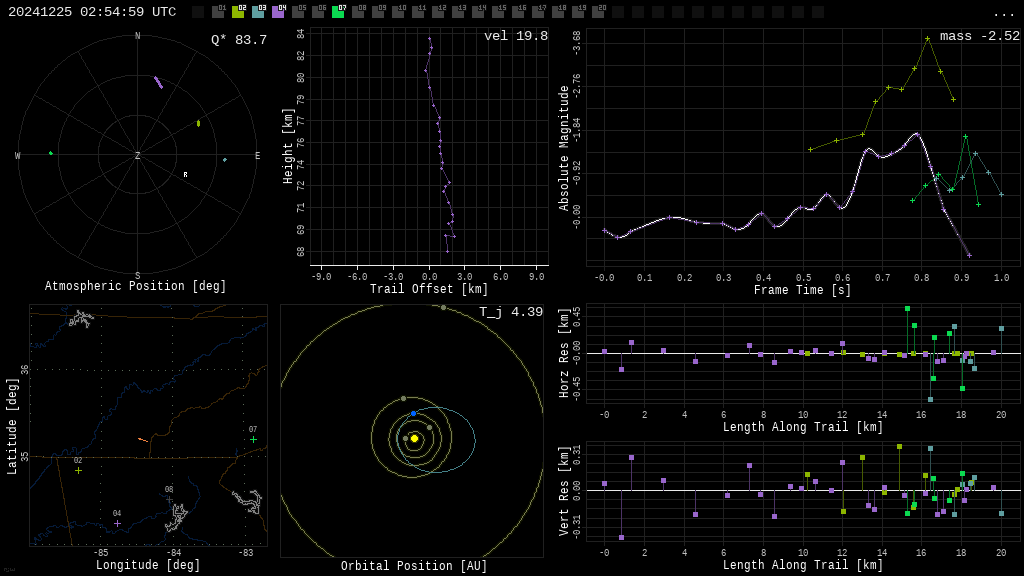Click the red meteor track on the map

(143, 440)
